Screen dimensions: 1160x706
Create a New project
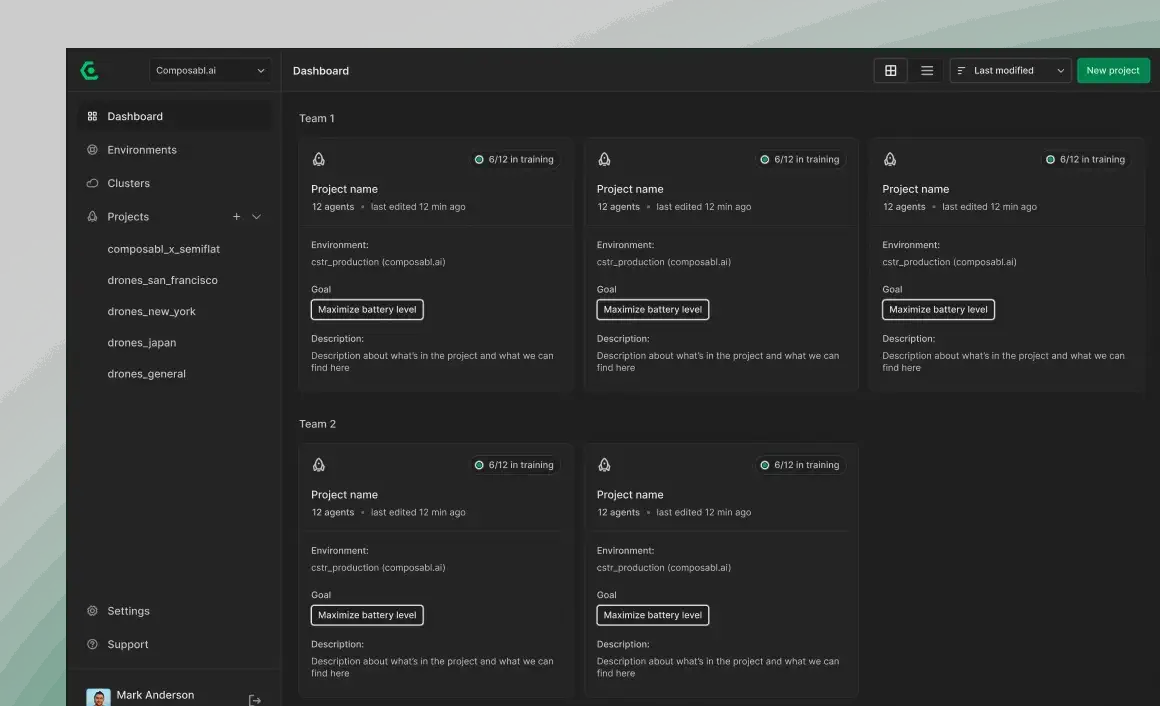click(x=1113, y=70)
